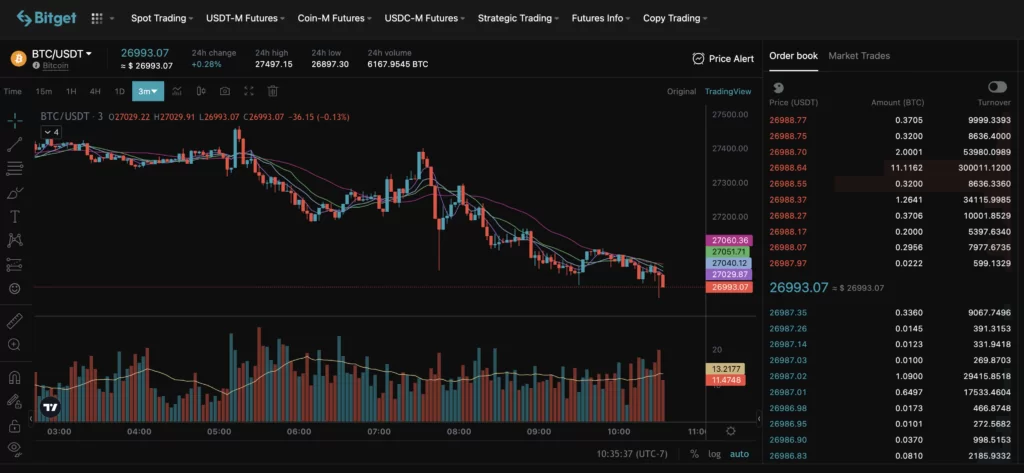Viewport: 1024px width, 473px height.
Task: Expand the USDT-M Futures menu
Action: pyautogui.click(x=246, y=18)
